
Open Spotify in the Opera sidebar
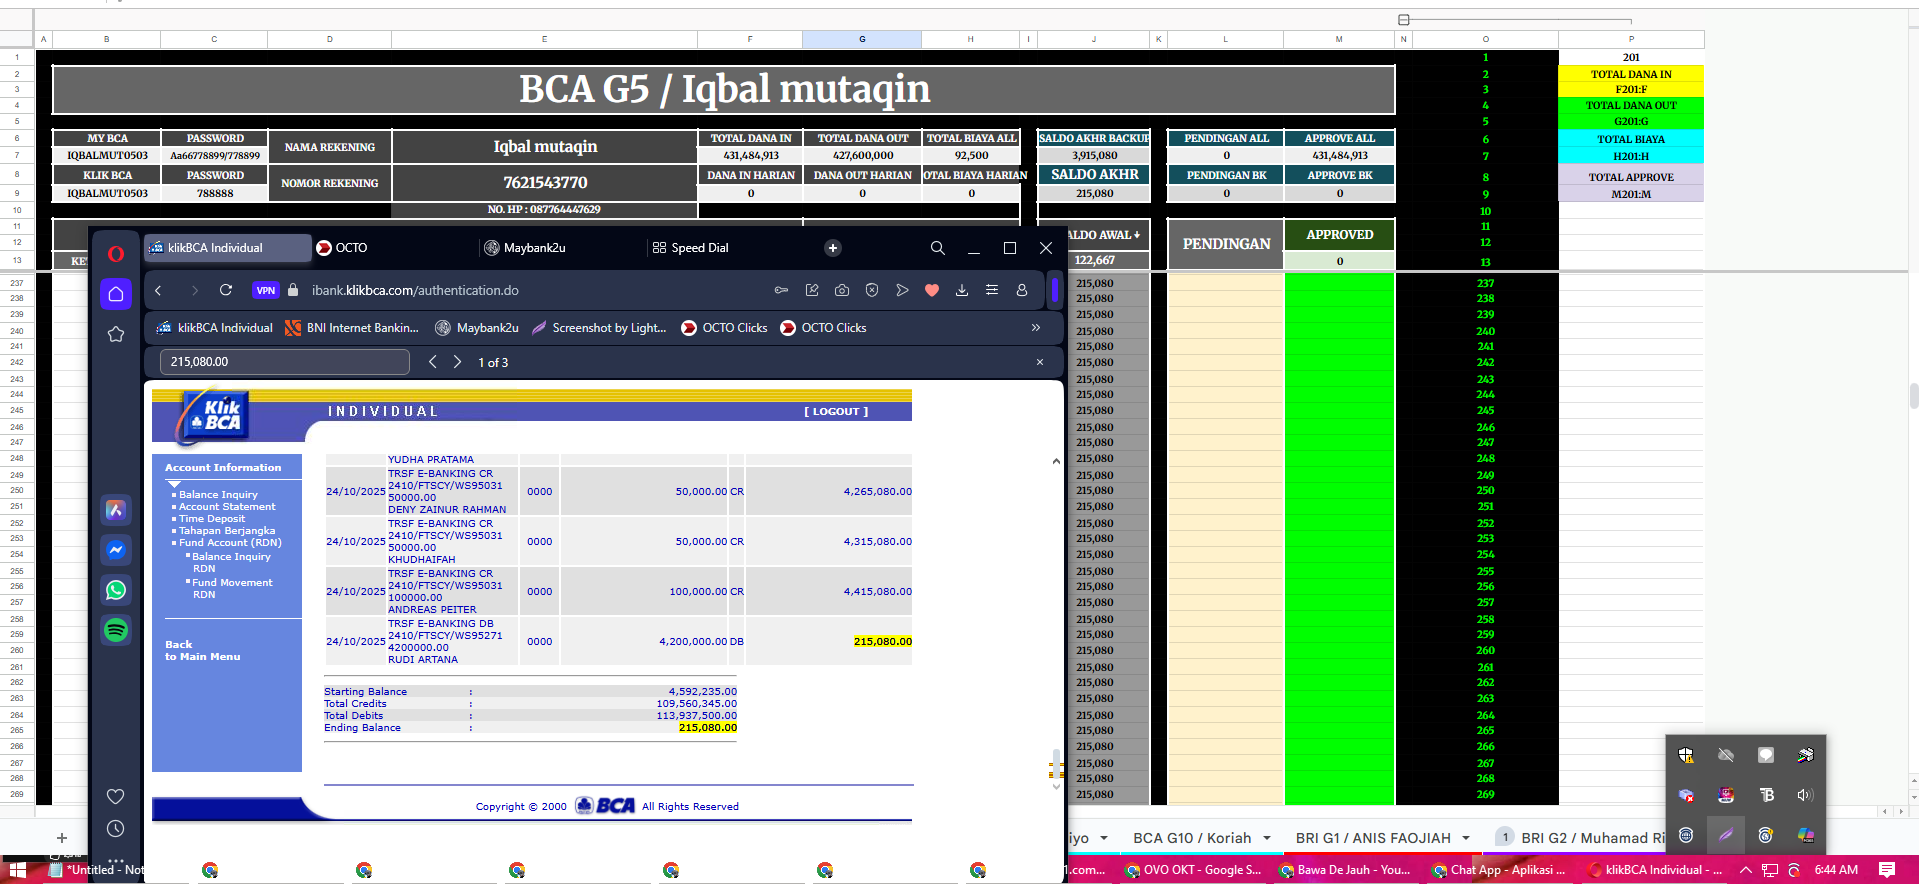click(116, 630)
